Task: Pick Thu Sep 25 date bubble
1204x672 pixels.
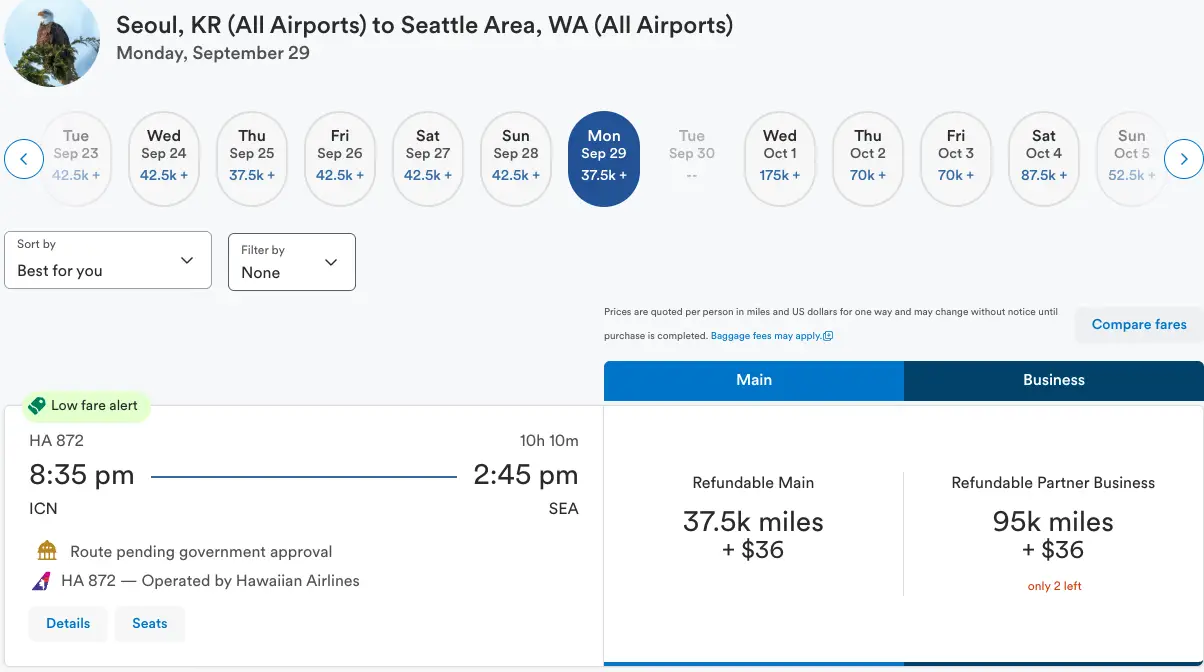Action: coord(252,159)
